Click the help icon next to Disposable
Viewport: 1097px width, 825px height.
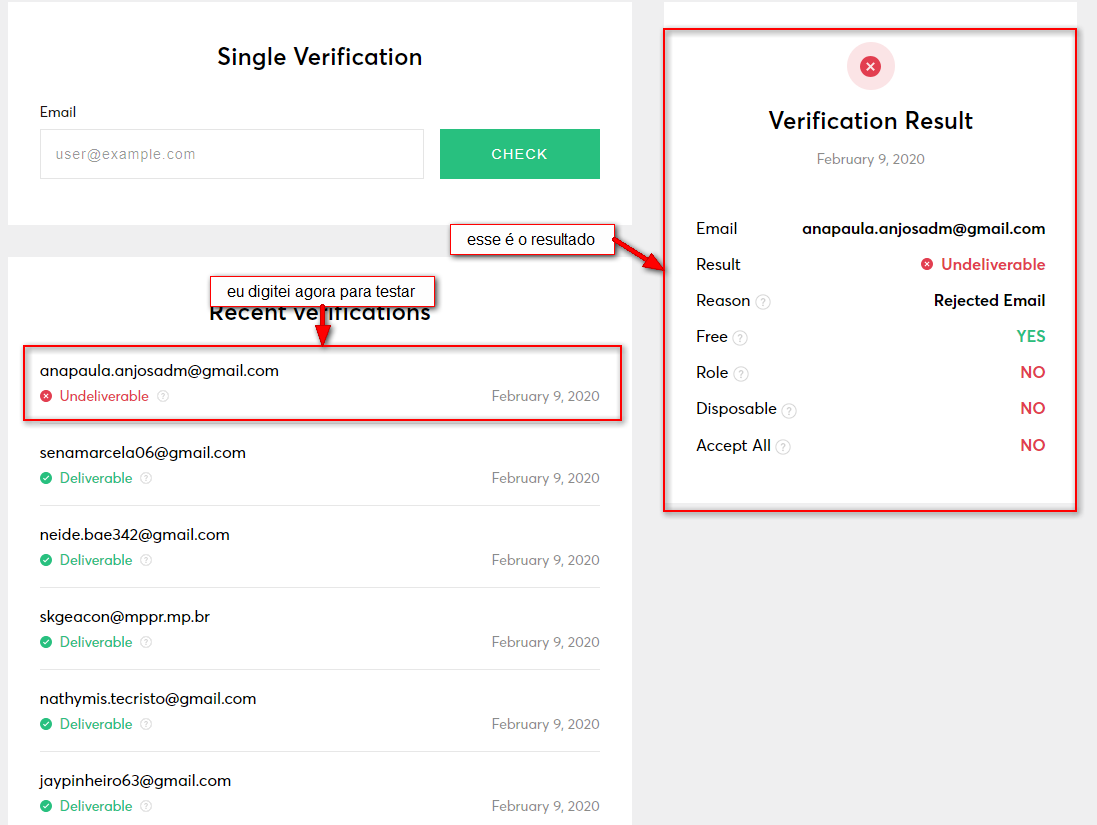coord(789,410)
